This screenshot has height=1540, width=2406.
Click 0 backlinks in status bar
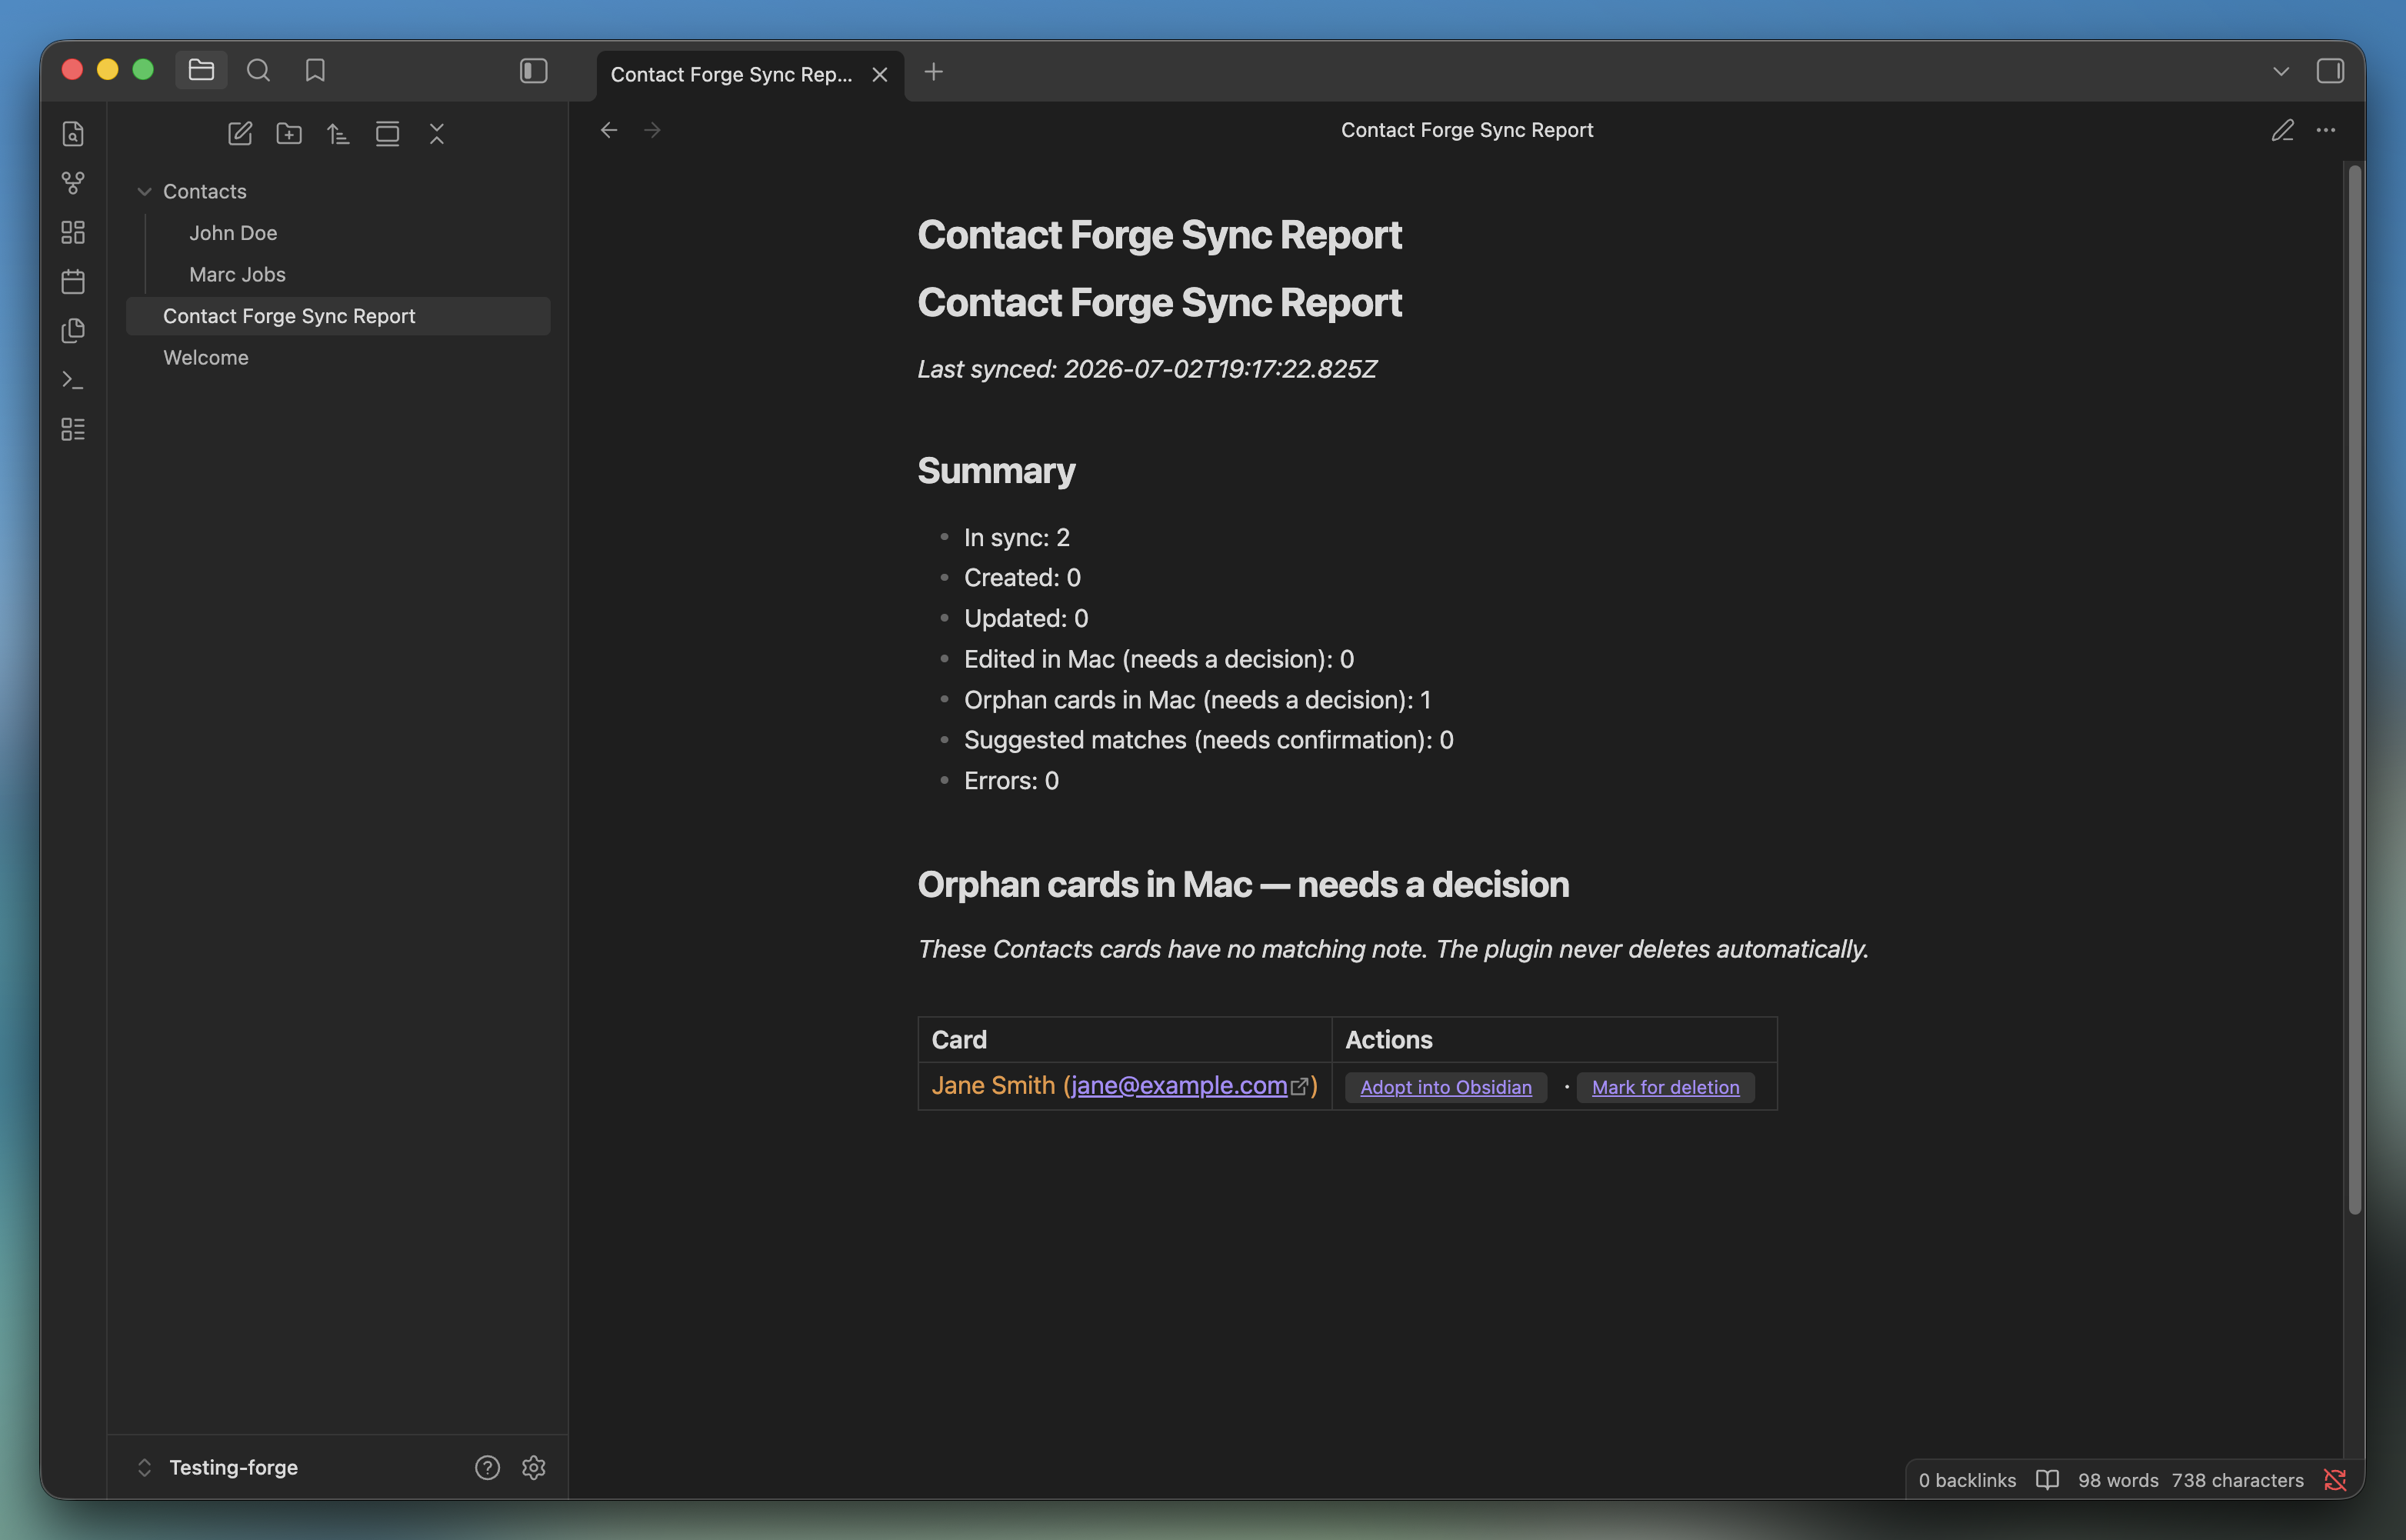coord(1967,1480)
